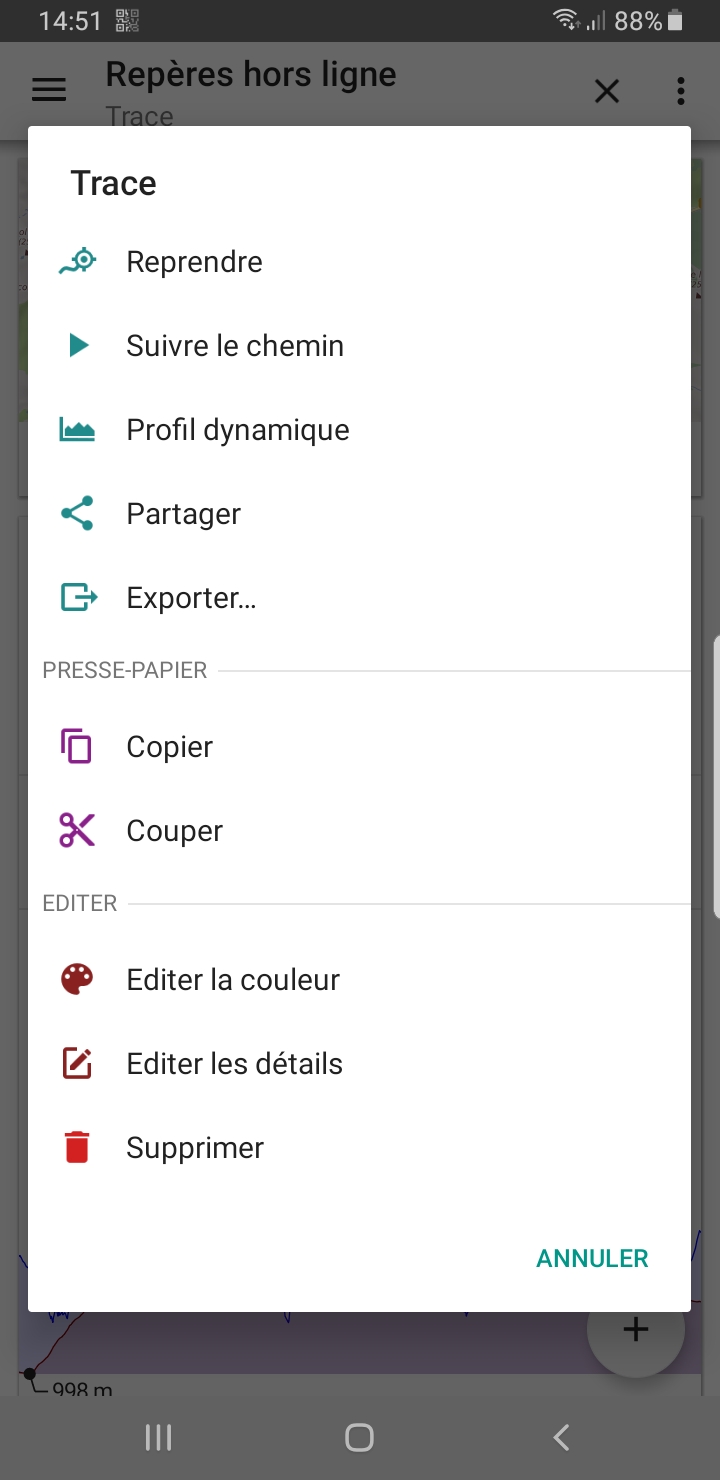
Task: Choose Editer la couleur option
Action: click(233, 980)
